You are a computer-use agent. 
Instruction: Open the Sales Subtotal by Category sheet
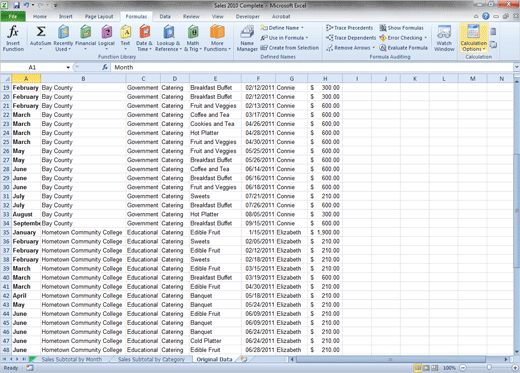click(x=151, y=359)
